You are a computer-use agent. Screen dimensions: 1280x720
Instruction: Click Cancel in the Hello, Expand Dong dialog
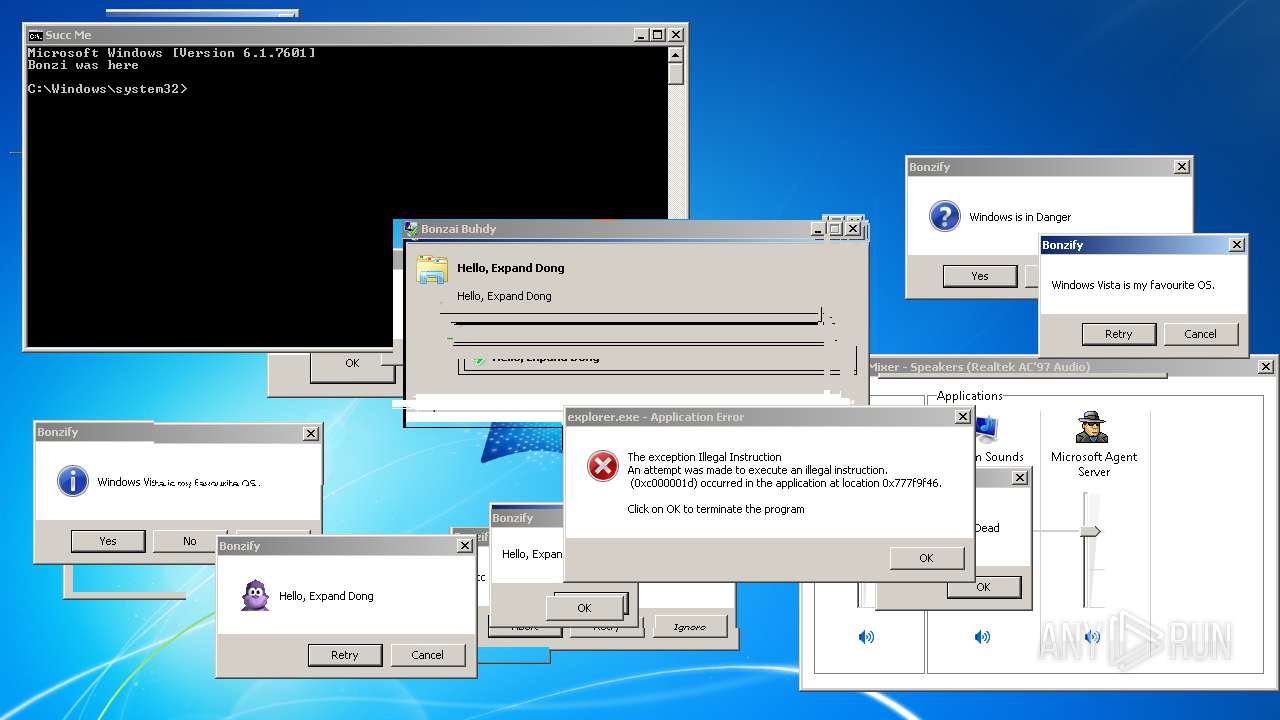coord(427,655)
